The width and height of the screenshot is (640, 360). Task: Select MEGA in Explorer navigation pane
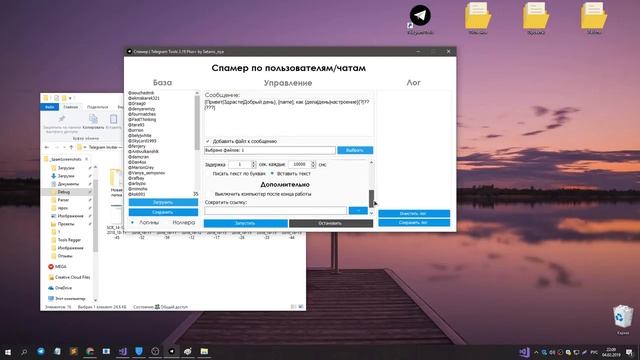coord(57,267)
